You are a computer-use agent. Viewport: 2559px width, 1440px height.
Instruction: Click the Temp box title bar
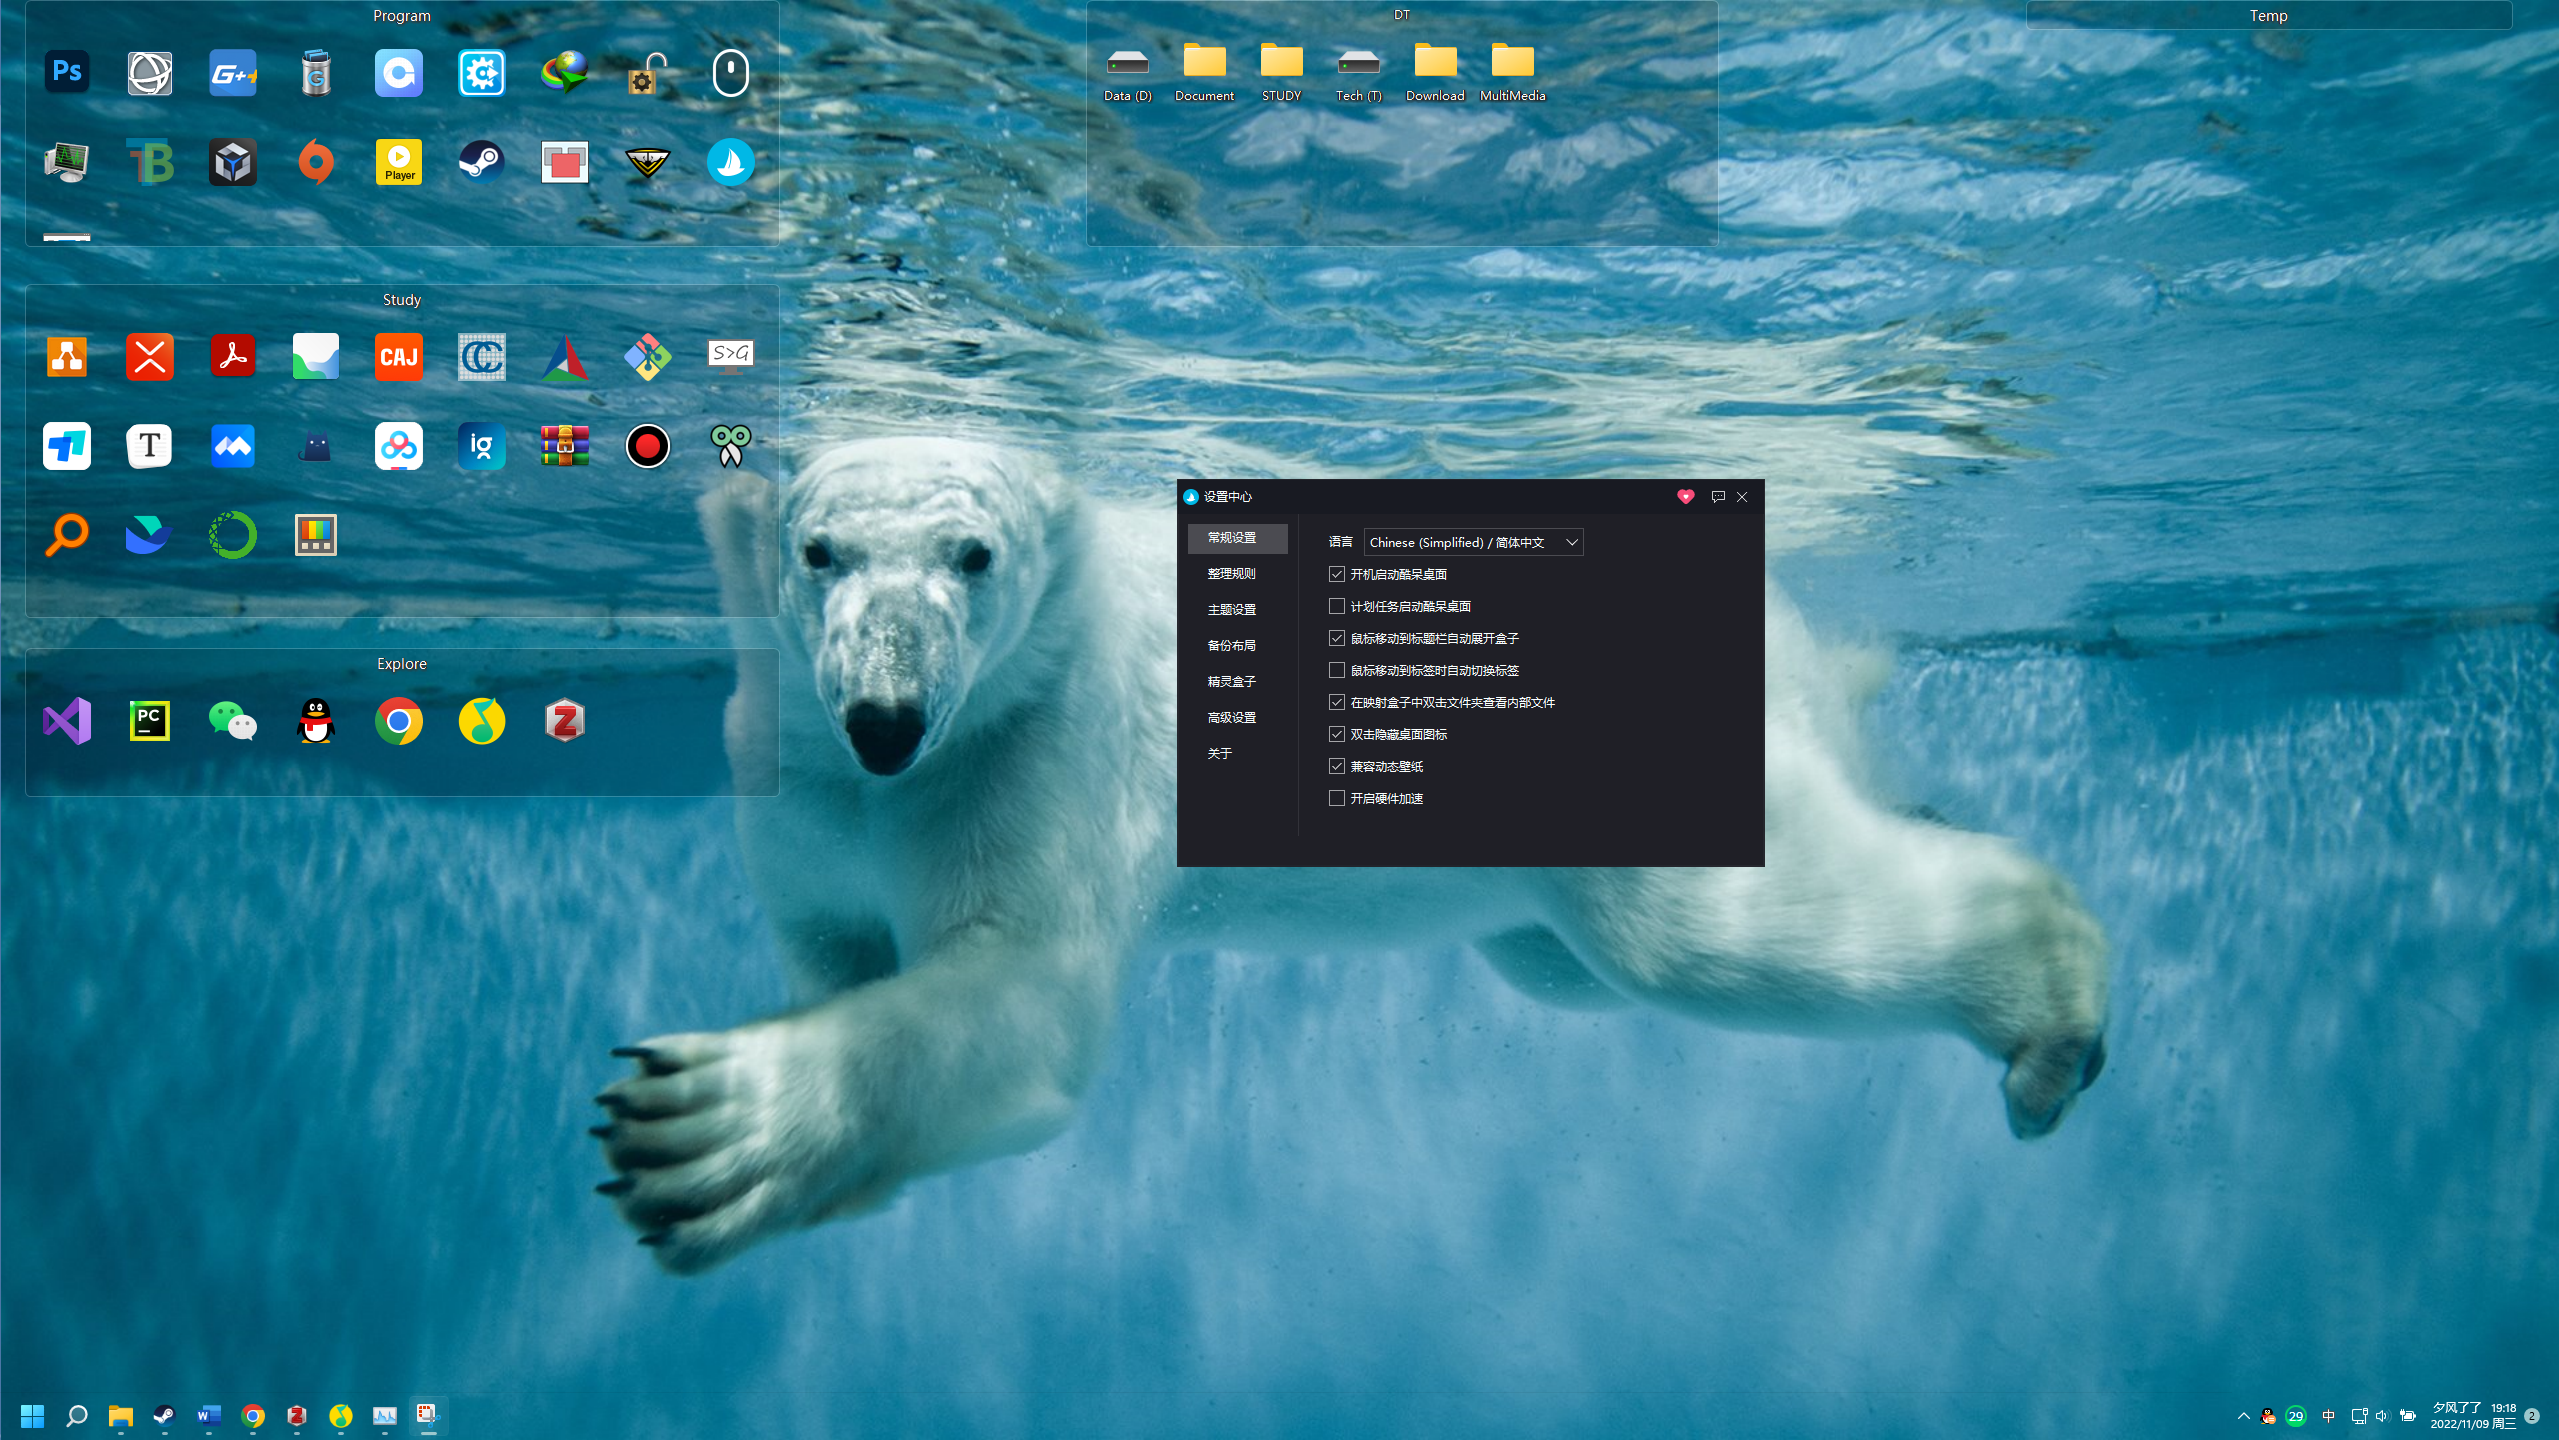[x=2268, y=15]
